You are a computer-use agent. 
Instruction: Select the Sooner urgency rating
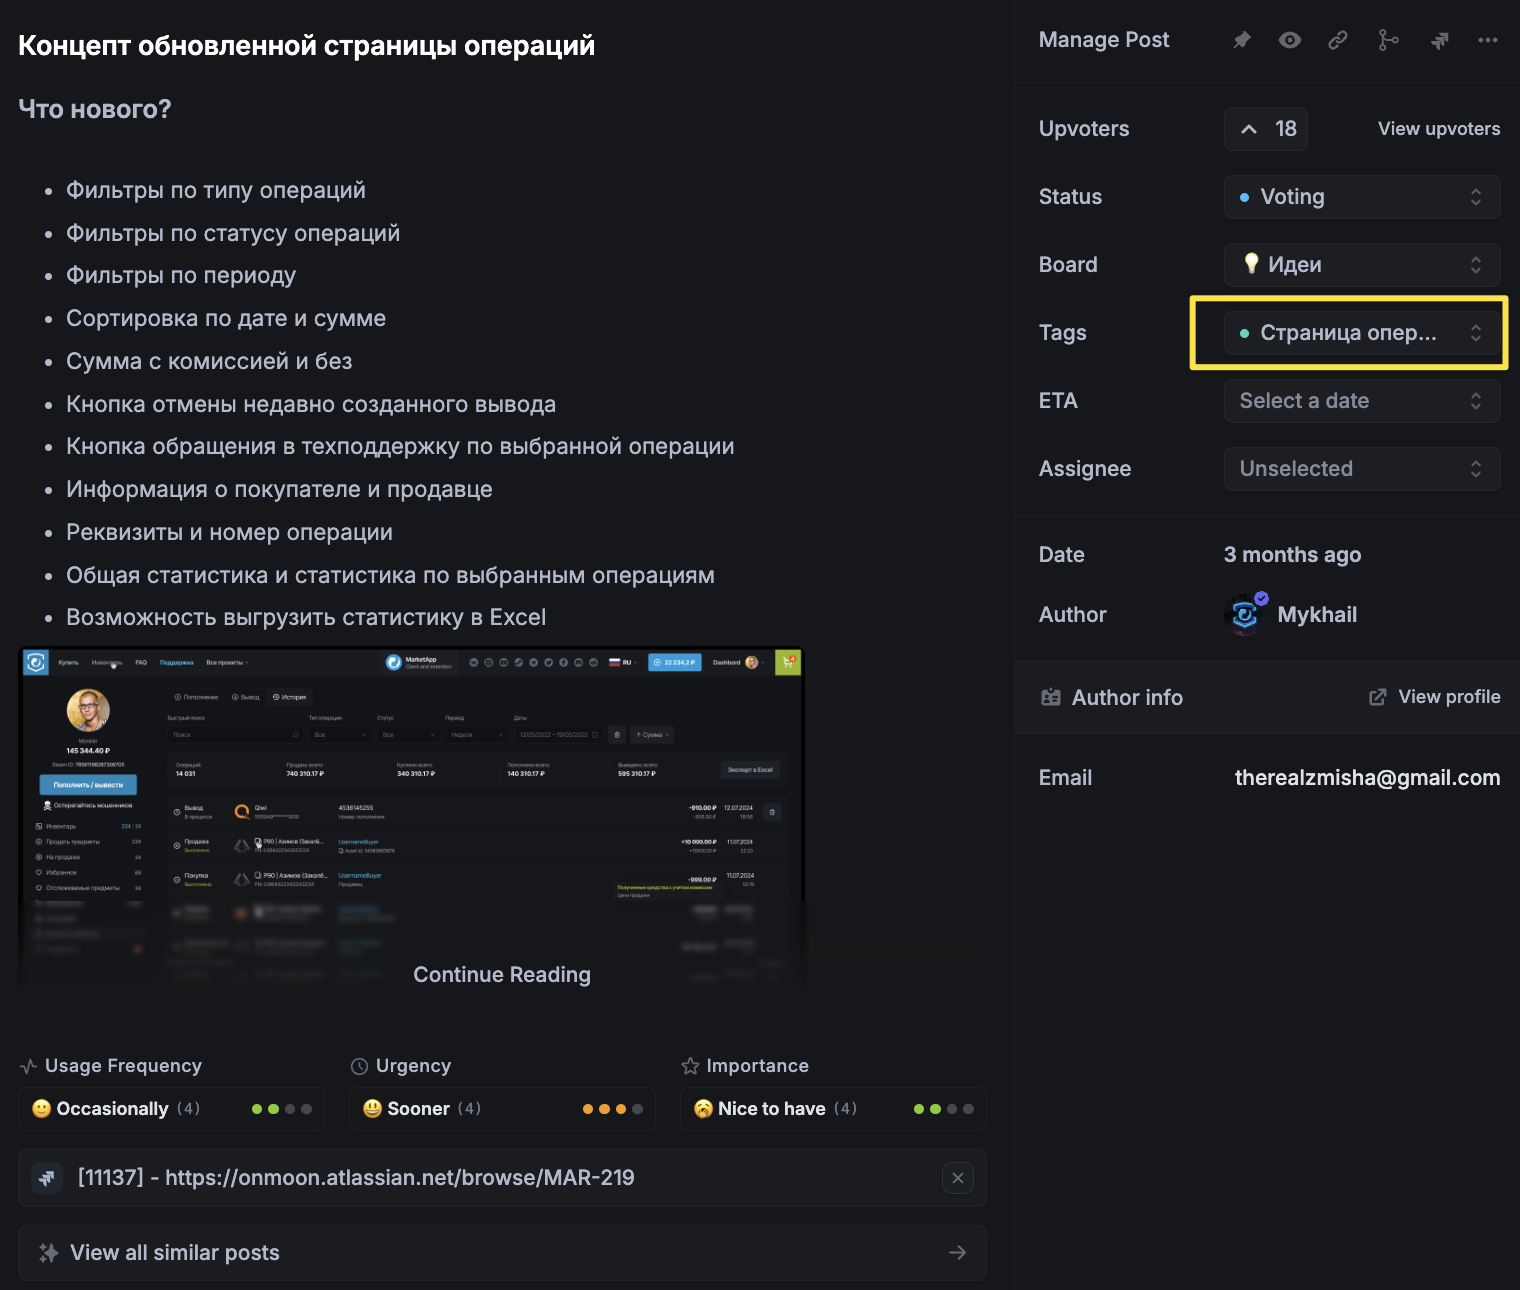click(502, 1109)
